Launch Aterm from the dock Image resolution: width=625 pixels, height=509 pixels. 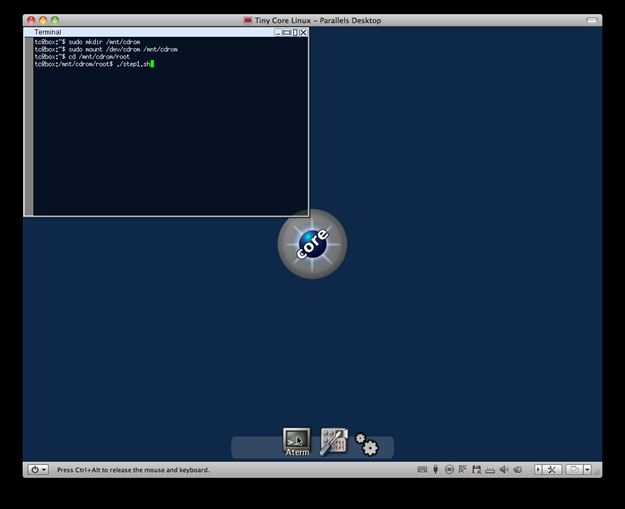point(297,441)
